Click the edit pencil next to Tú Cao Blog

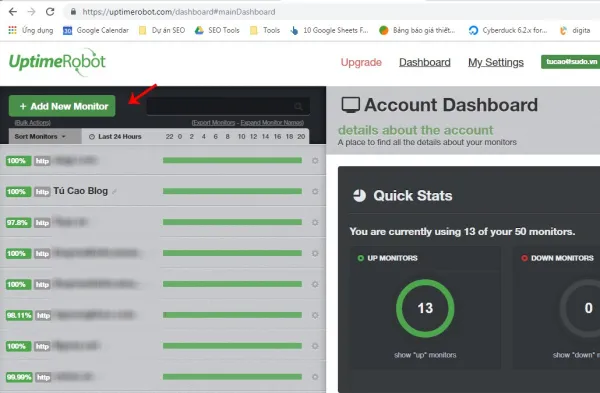tap(114, 191)
